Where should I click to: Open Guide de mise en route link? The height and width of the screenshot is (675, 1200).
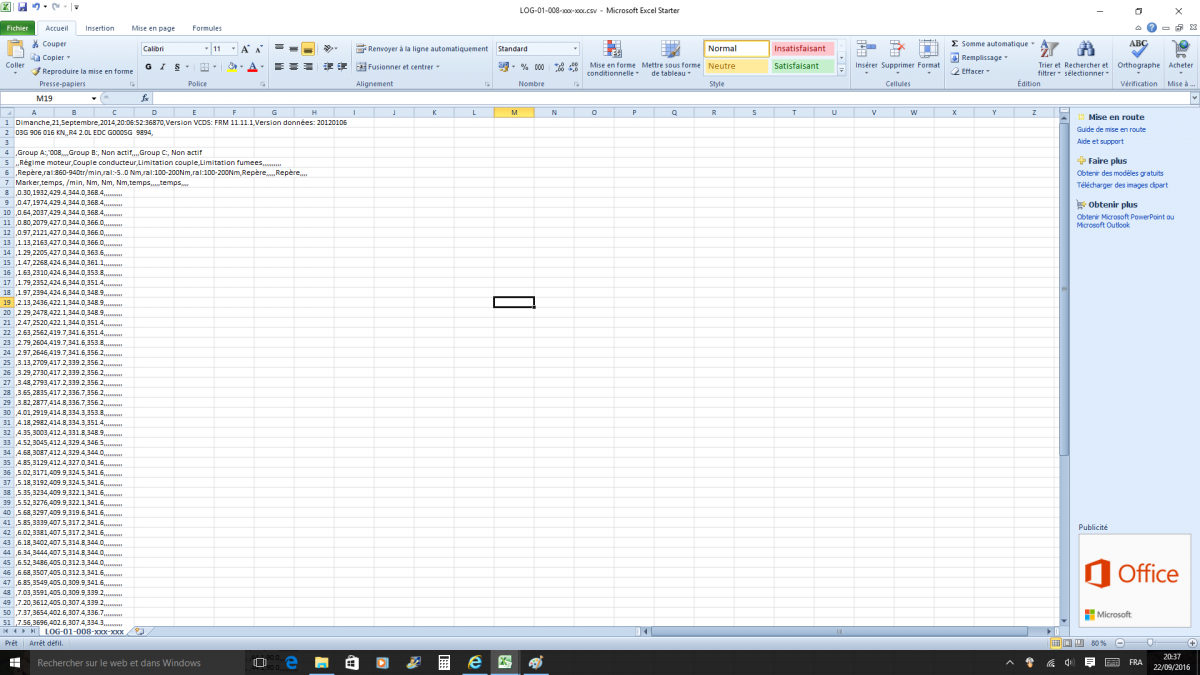1111,130
